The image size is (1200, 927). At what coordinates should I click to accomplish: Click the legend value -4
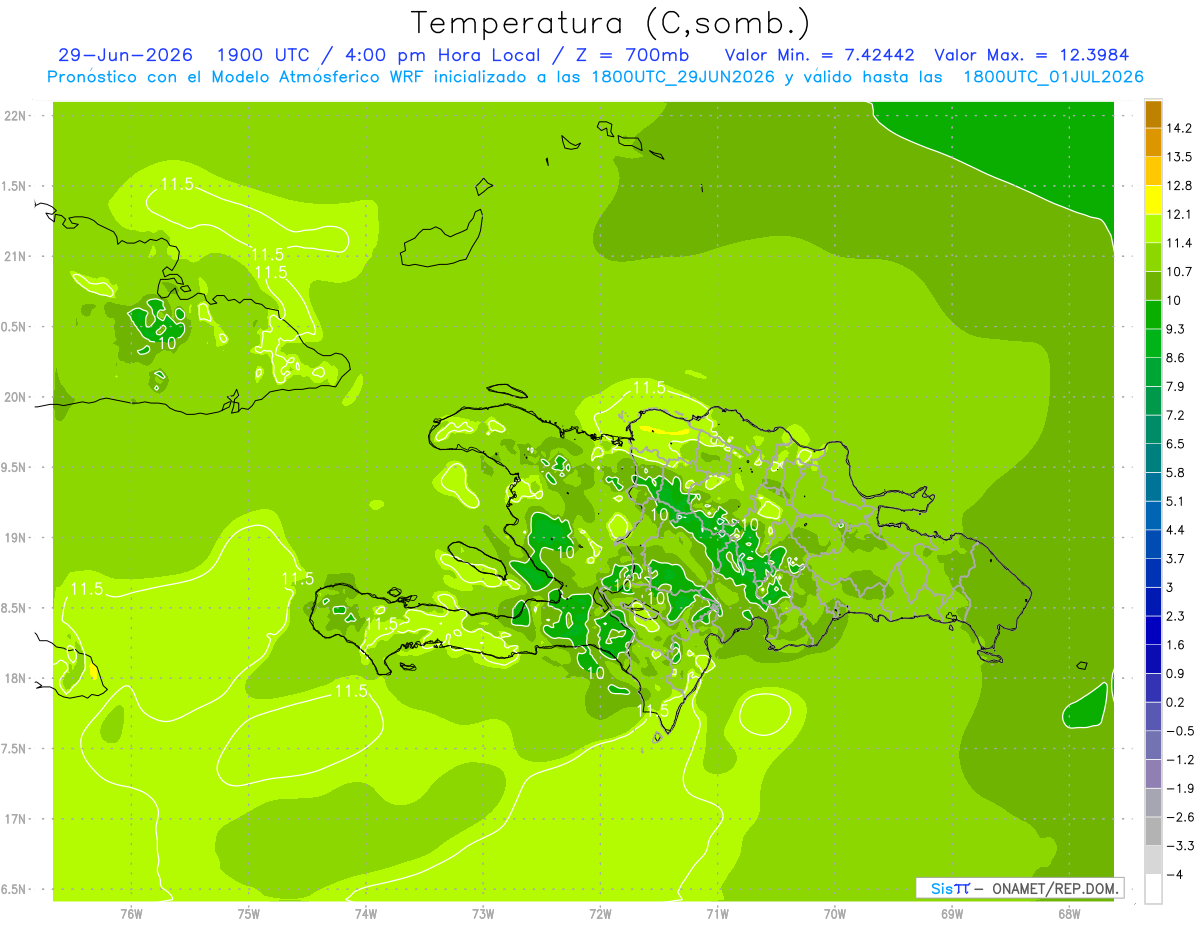coord(1174,875)
